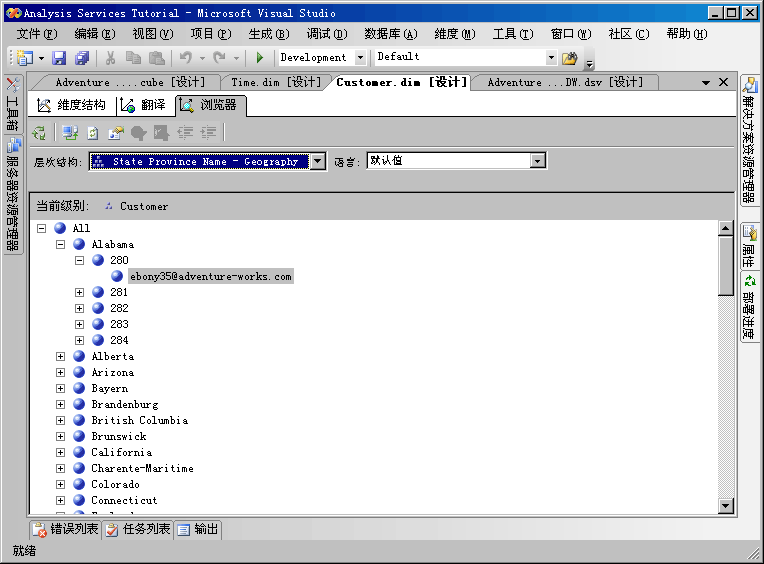Click the New Project toolbar icon
Viewport: 764px width, 564px height.
[25, 58]
